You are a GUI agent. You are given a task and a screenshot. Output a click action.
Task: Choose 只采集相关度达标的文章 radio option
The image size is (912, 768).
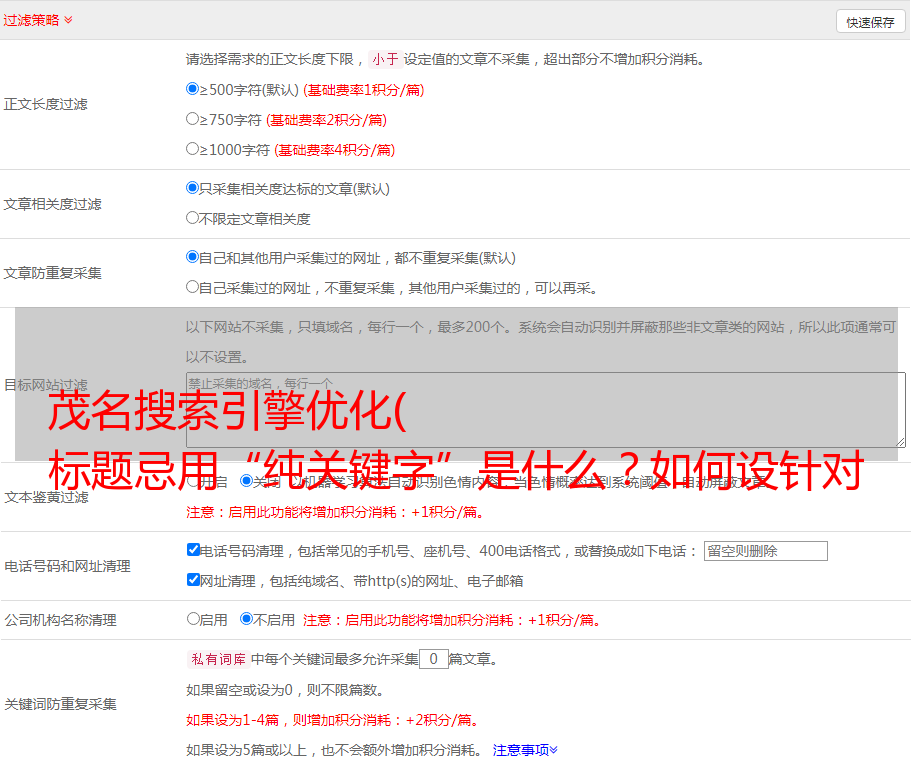193,188
